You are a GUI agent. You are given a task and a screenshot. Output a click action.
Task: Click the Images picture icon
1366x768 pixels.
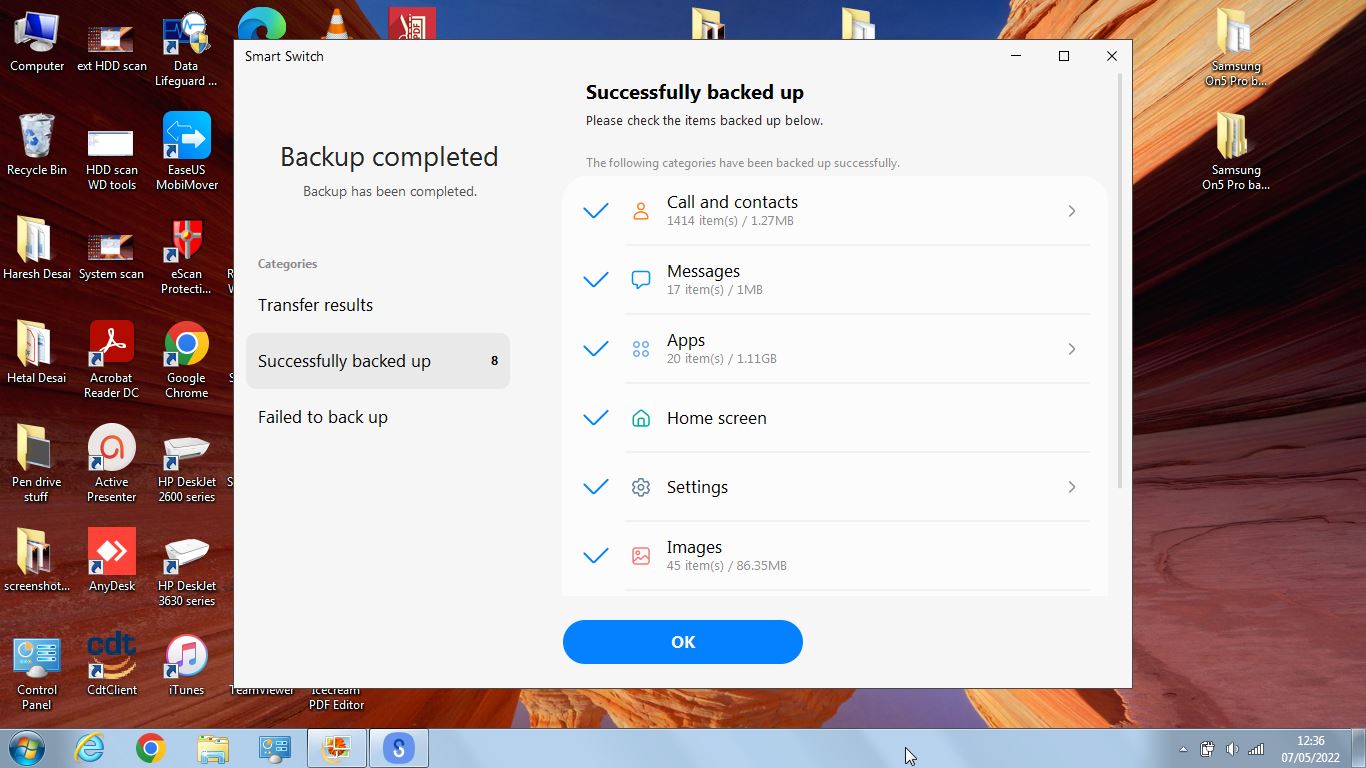[641, 556]
